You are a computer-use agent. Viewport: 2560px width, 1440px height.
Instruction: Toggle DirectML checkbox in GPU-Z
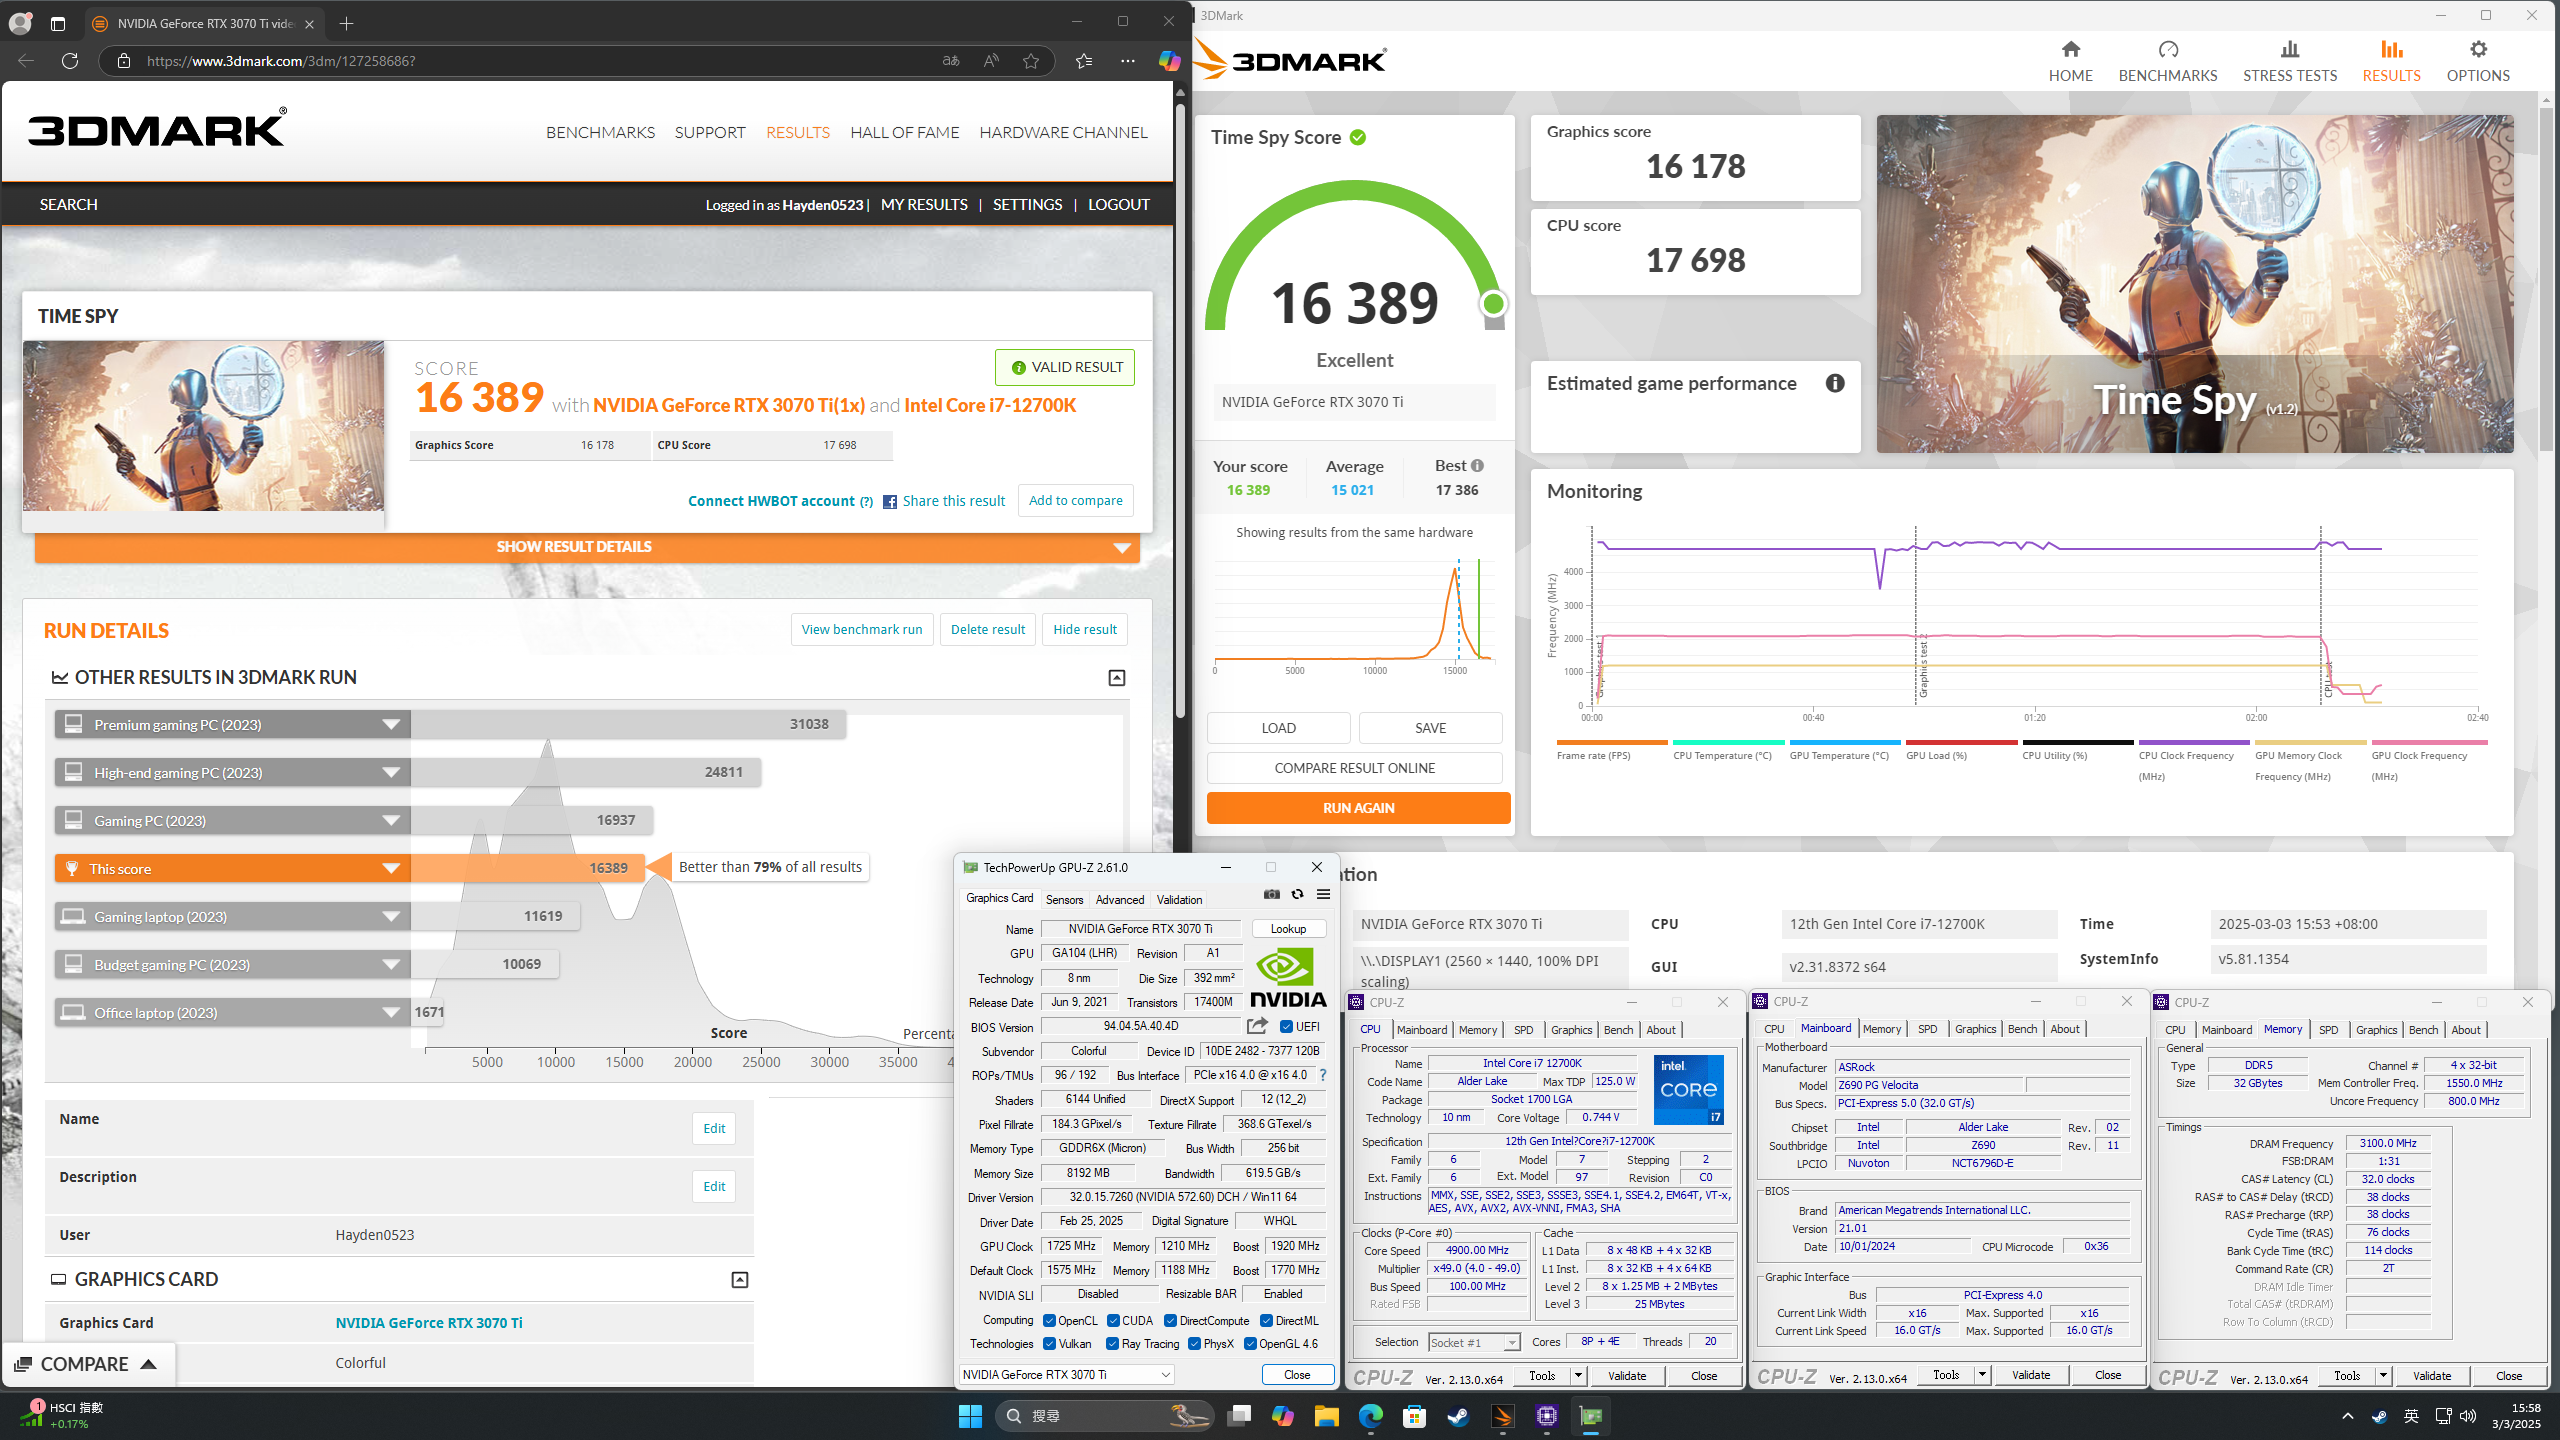pos(1267,1321)
